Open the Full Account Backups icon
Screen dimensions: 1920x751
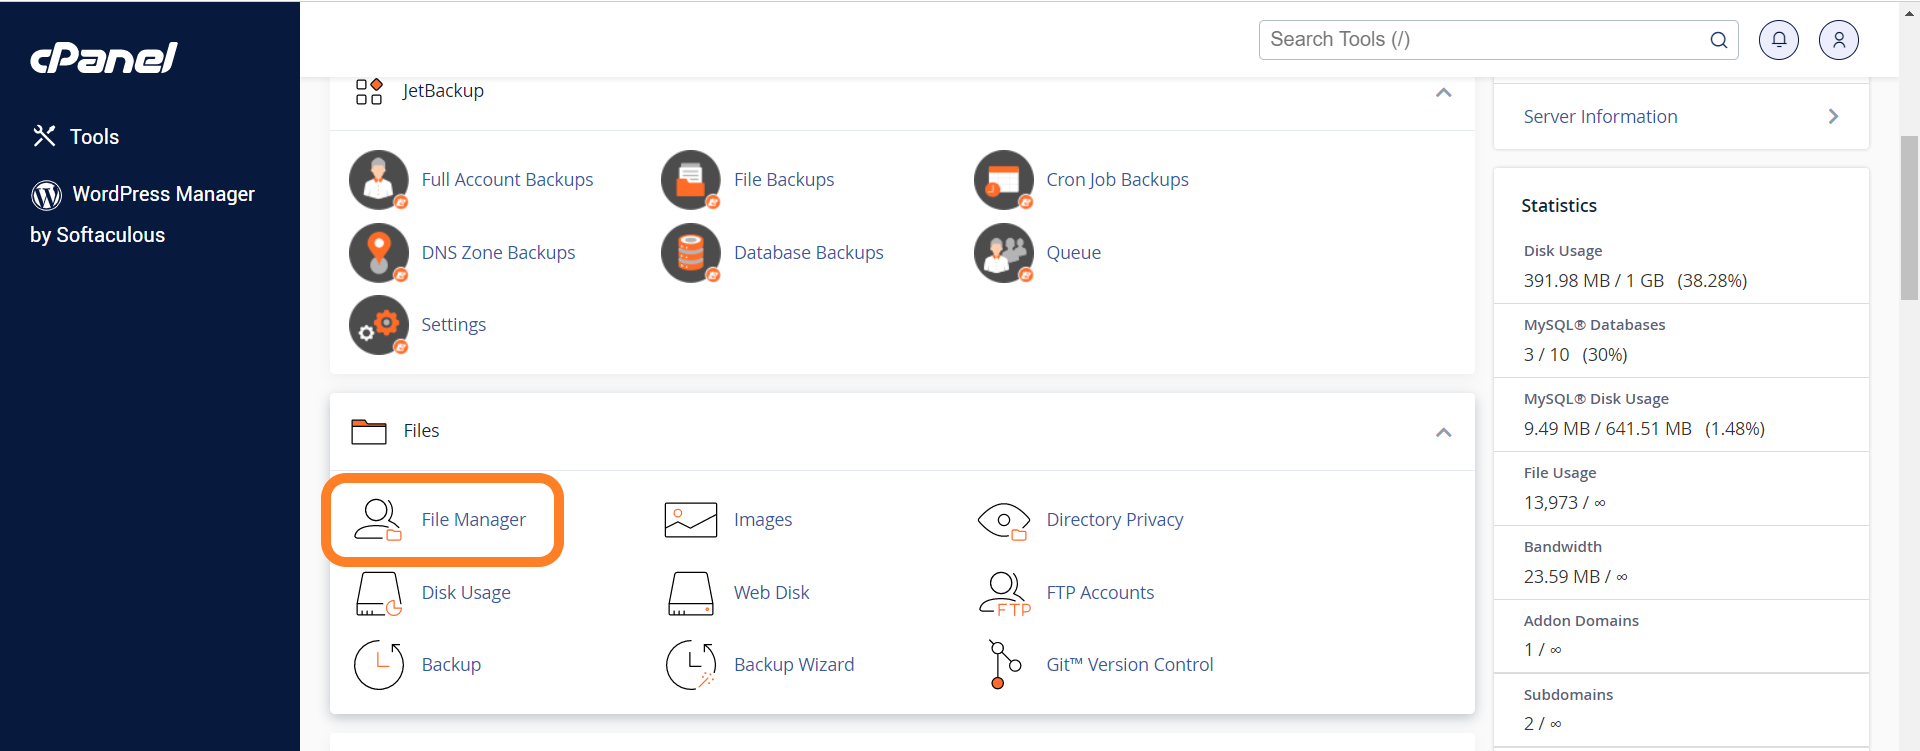[379, 180]
